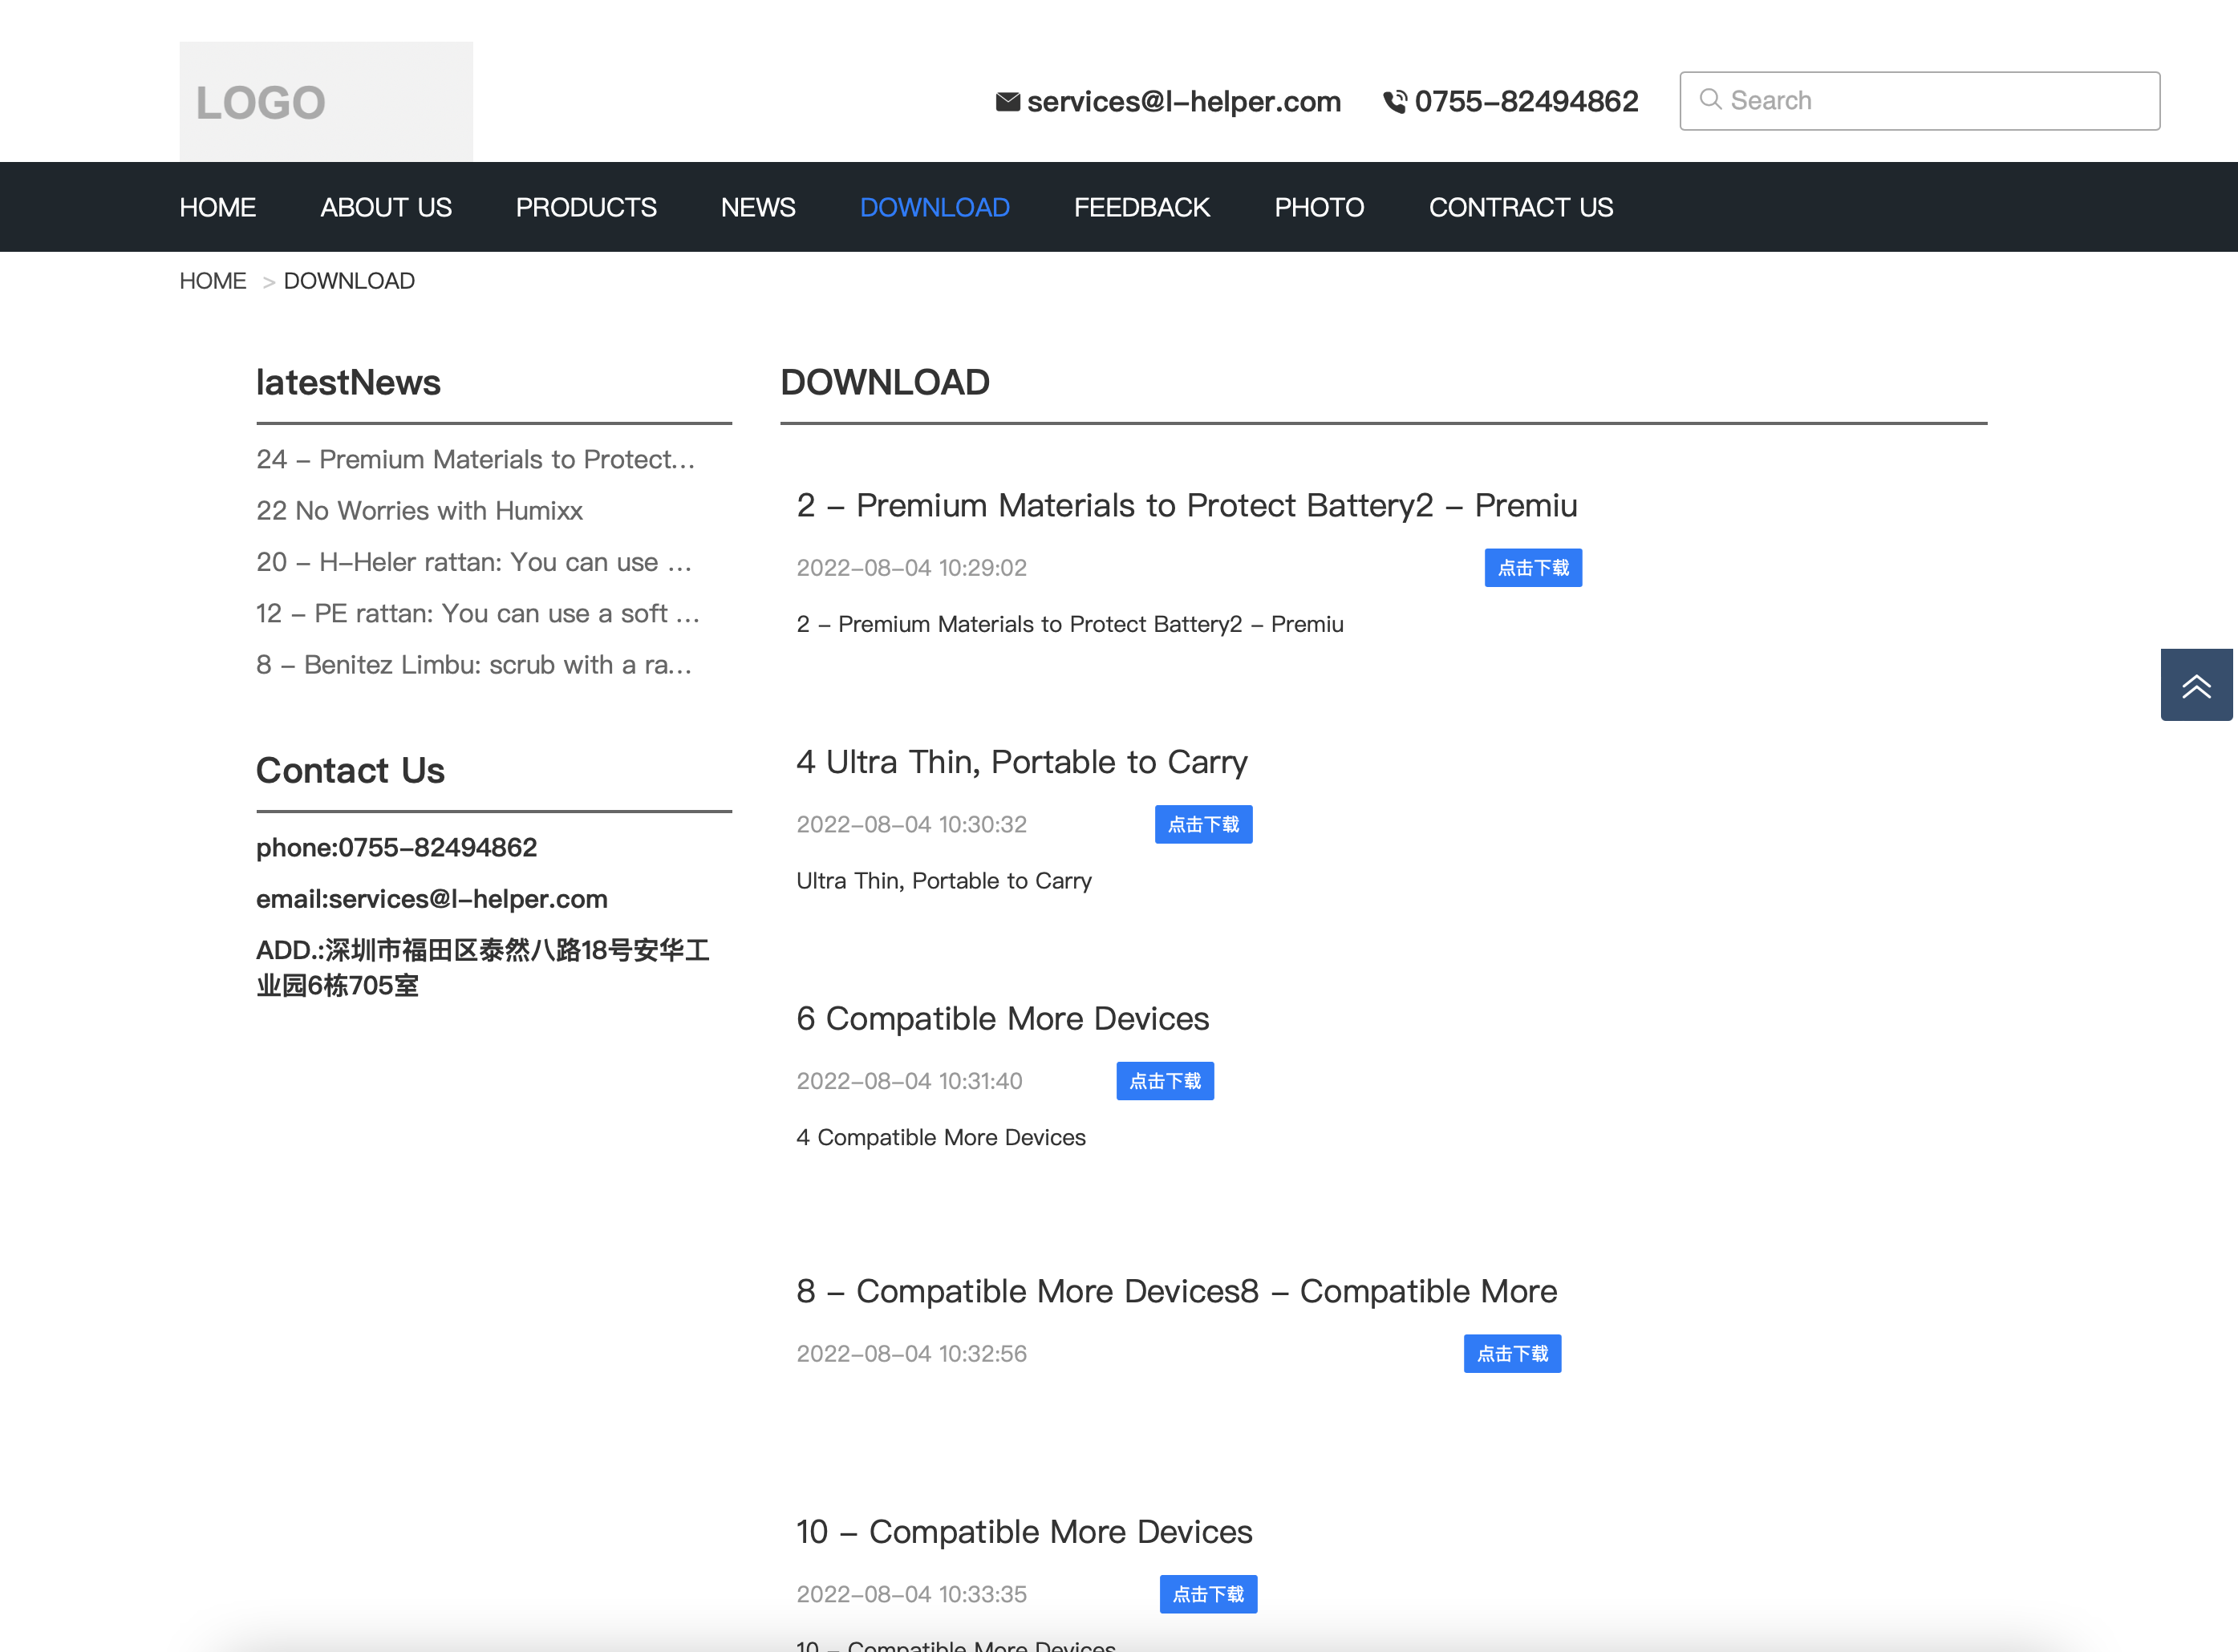Select PHOTO in the navigation bar
This screenshot has height=1652, width=2238.
point(1319,207)
